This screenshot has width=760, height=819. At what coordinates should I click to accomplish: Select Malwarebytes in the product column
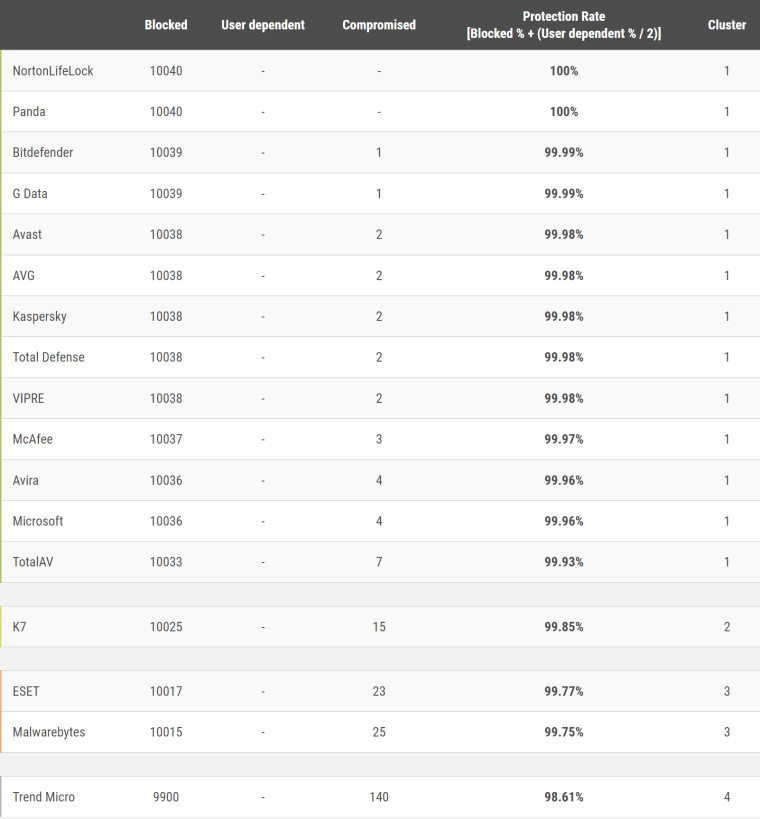[49, 733]
